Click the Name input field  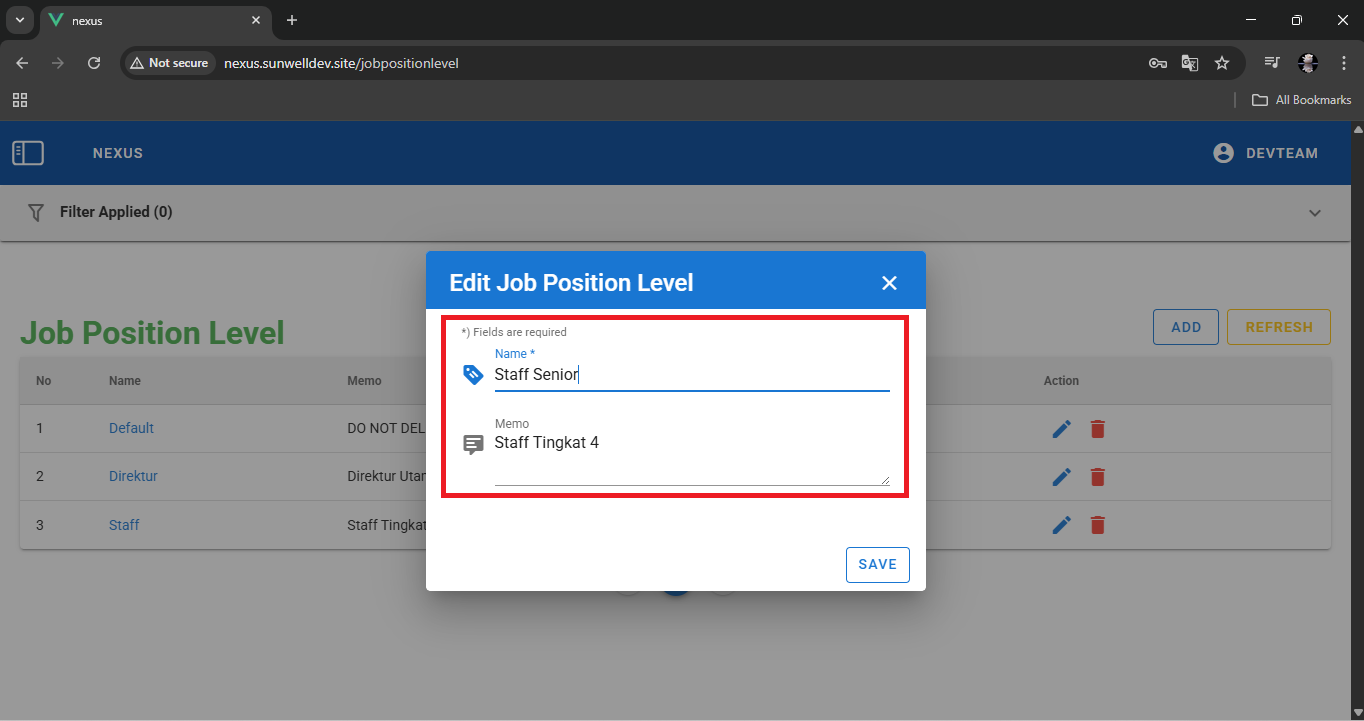click(x=690, y=375)
